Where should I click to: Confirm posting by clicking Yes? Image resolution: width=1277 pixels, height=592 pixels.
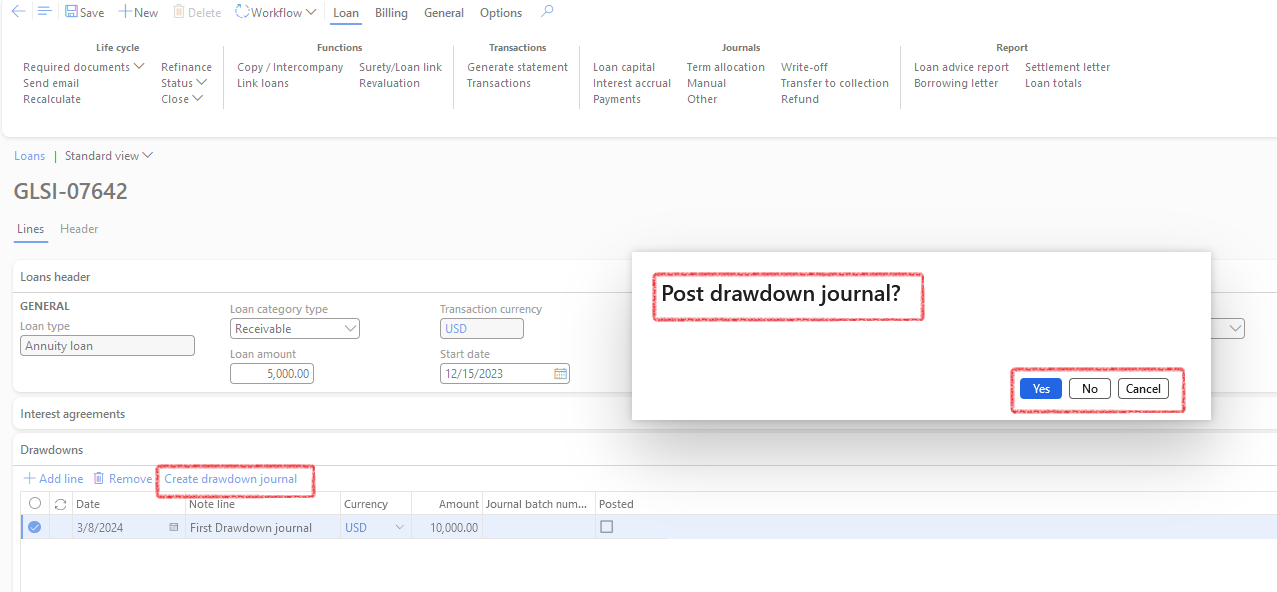click(x=1041, y=389)
